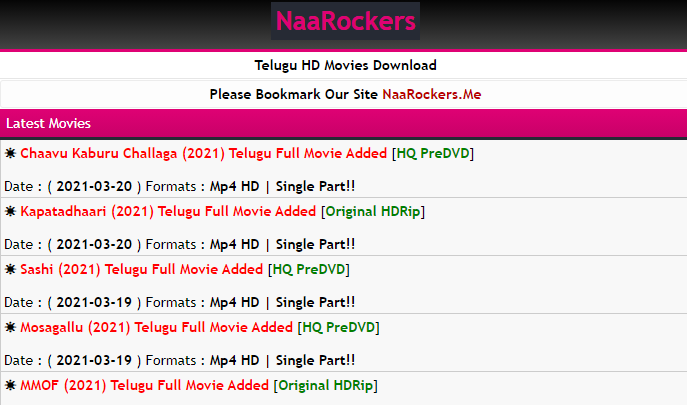Open Sashi (2021) Telugu Full Movie link
This screenshot has width=687, height=405.
pyautogui.click(x=142, y=269)
